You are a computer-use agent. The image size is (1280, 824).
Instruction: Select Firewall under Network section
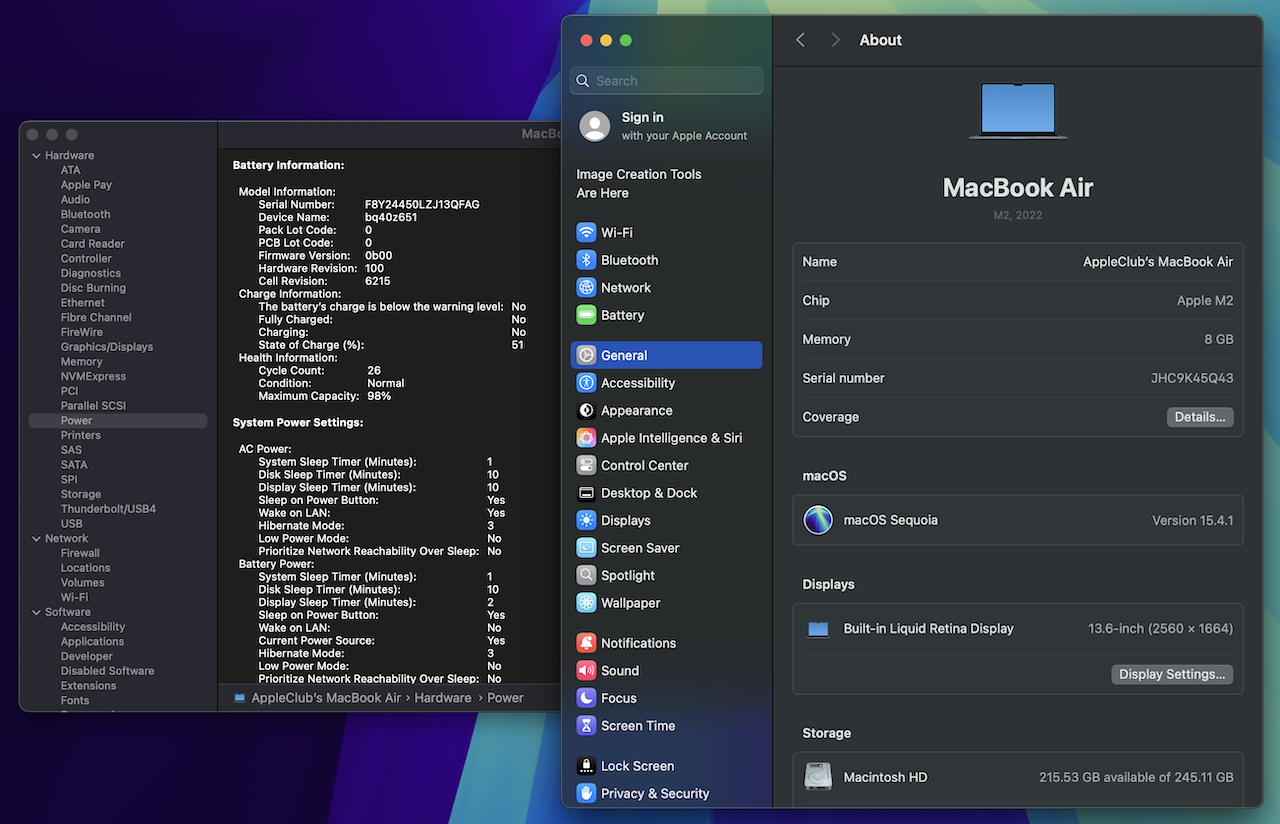80,553
